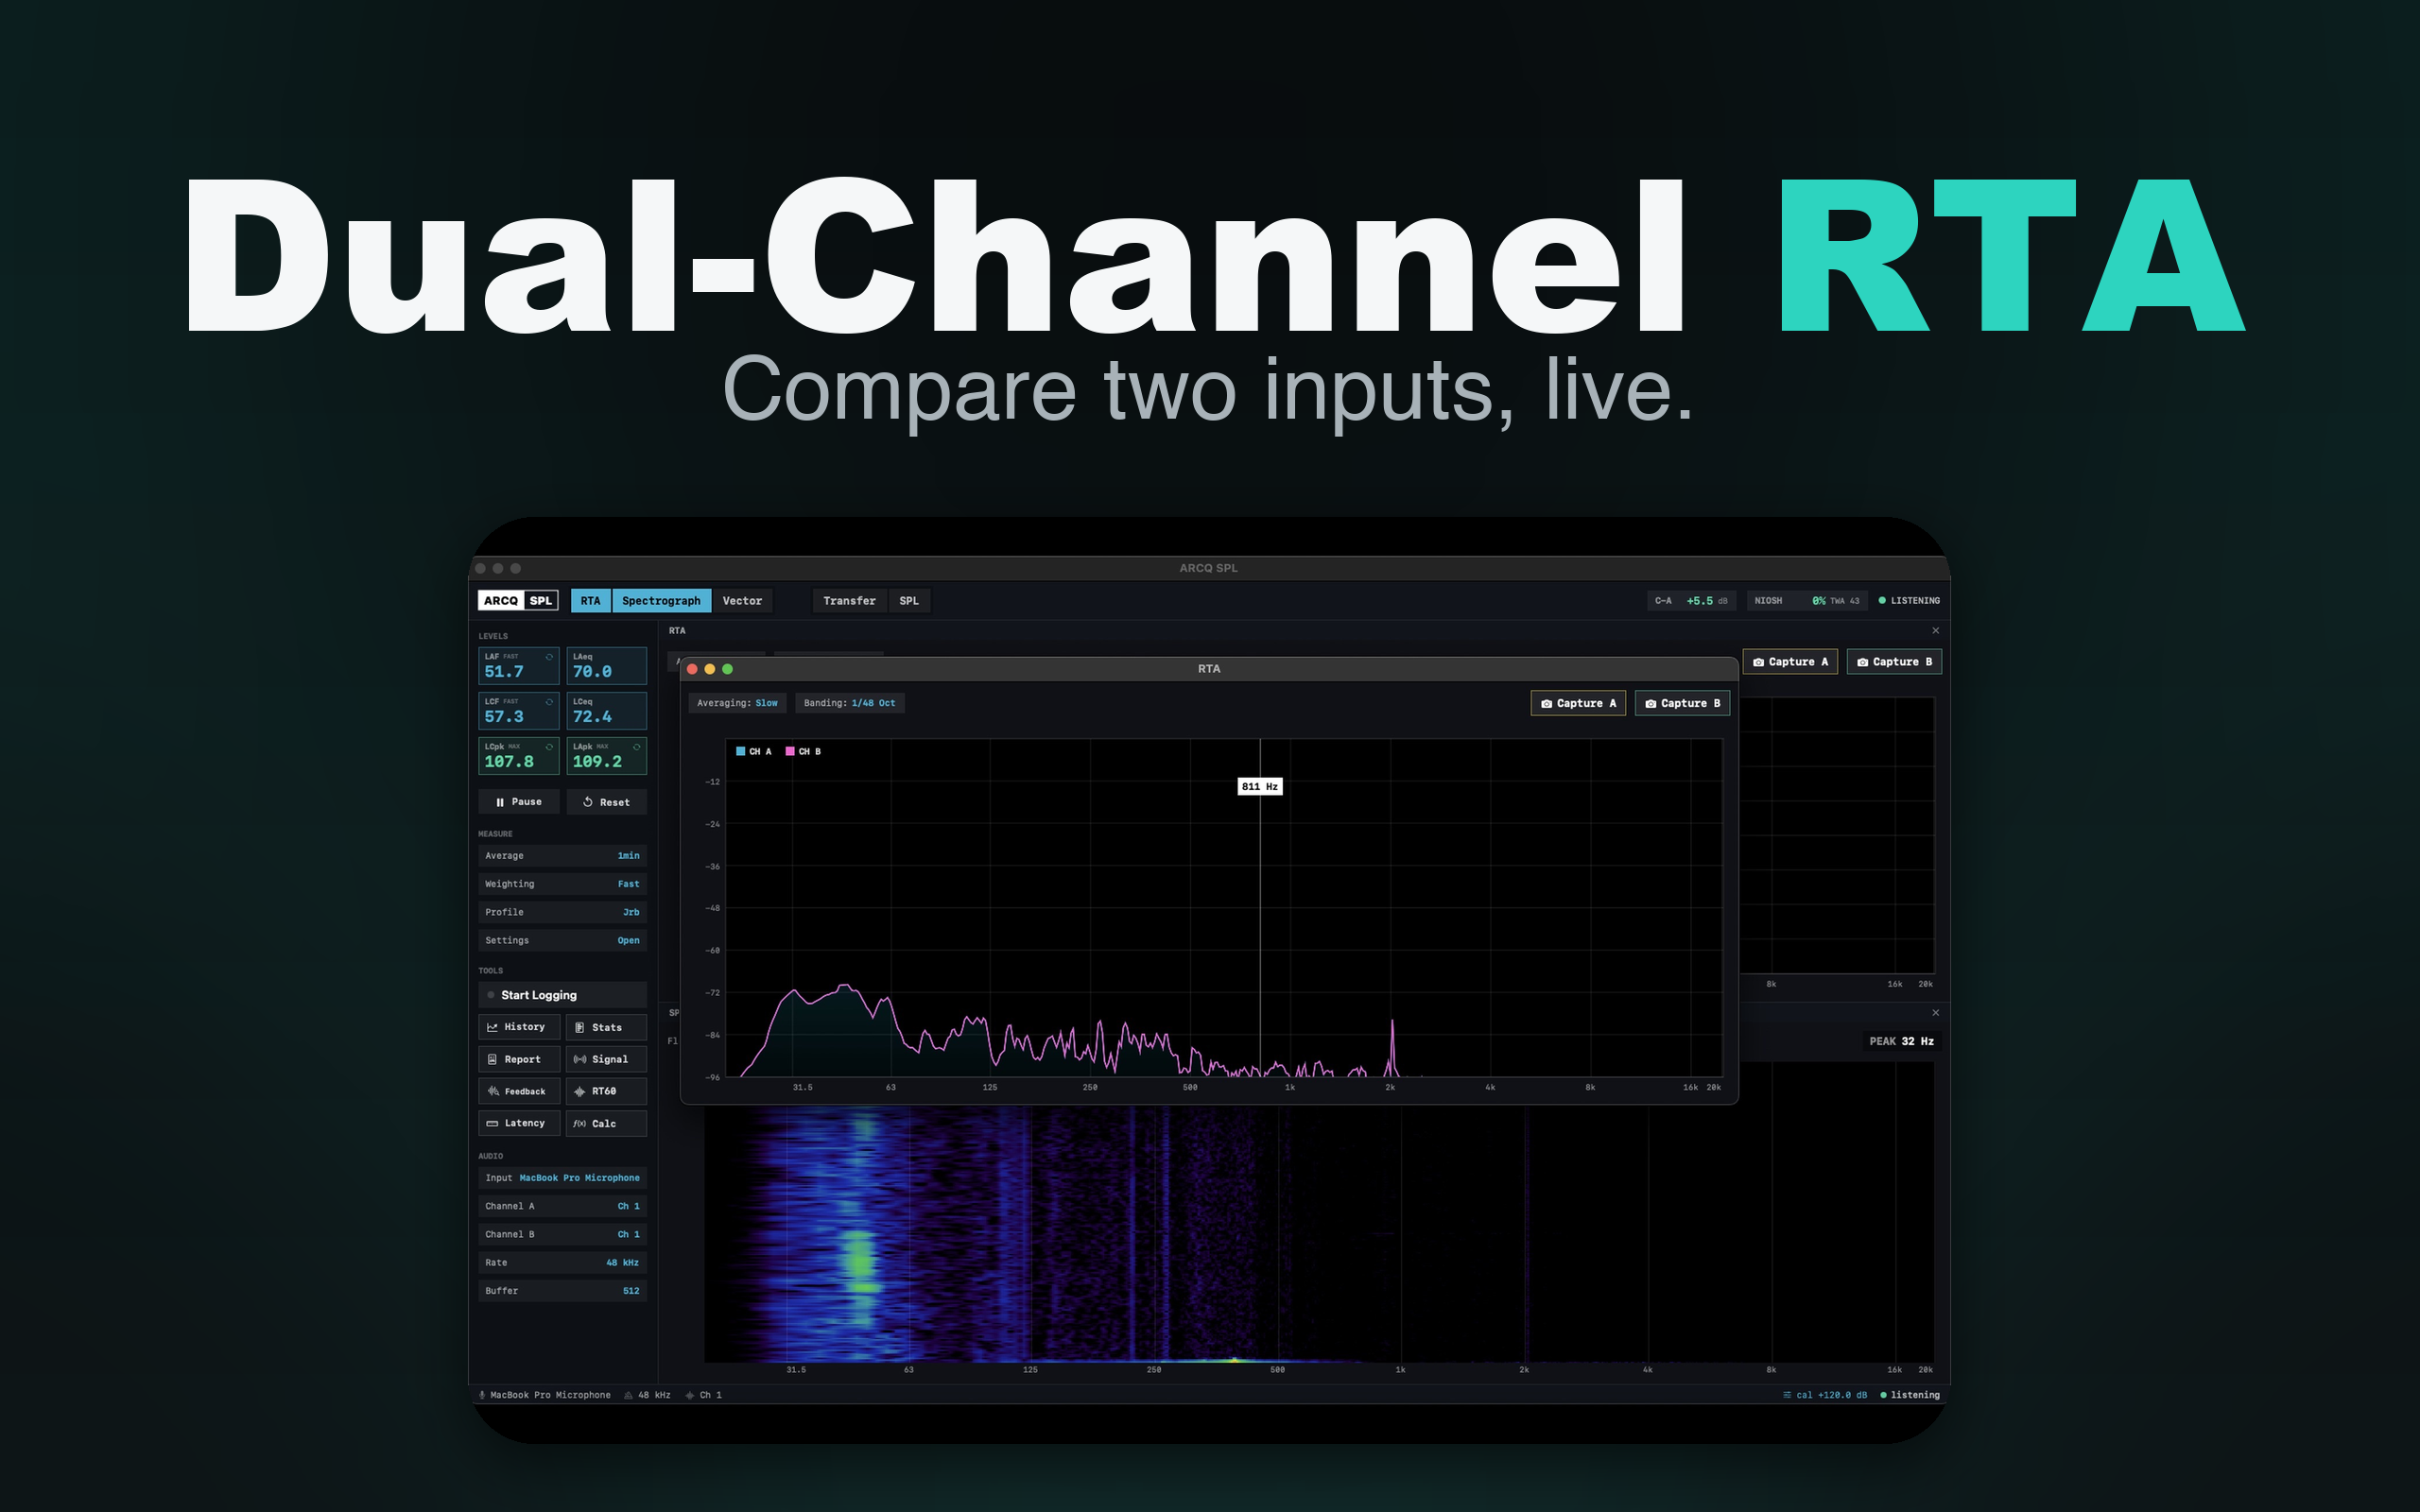This screenshot has height=1512, width=2420.
Task: Click the PEAK 32 Hz readout
Action: (1901, 1041)
